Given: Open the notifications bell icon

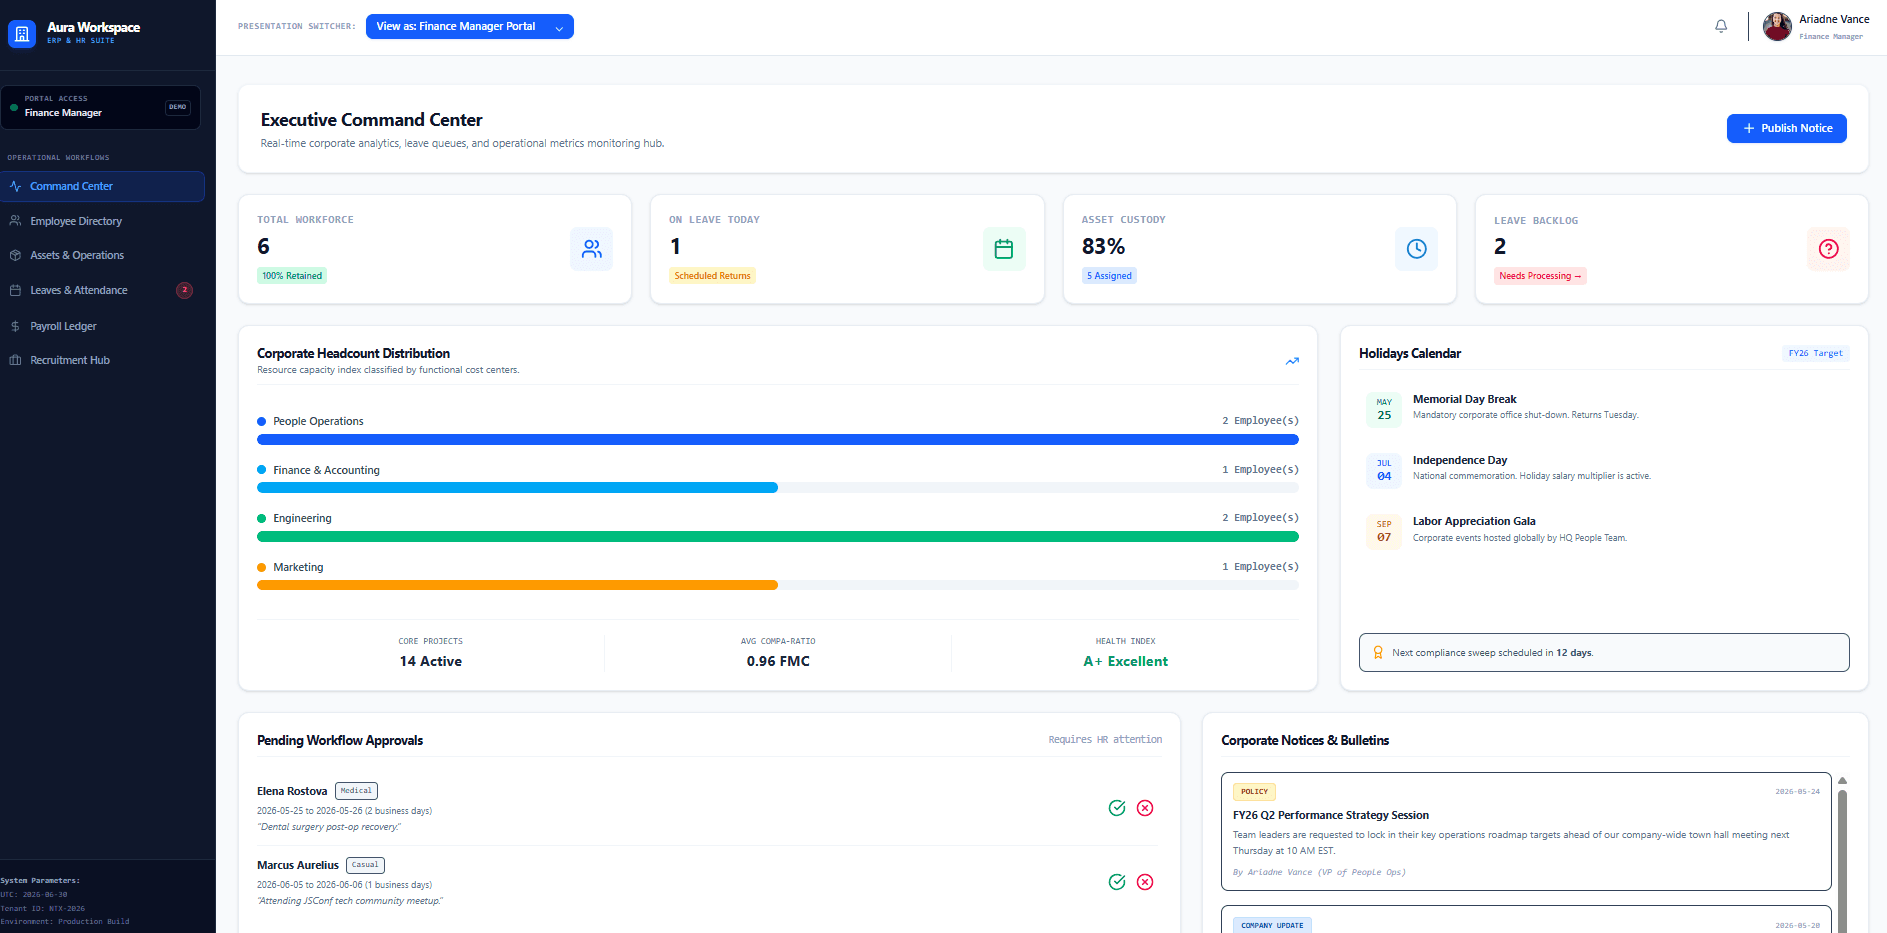Looking at the screenshot, I should point(1721,26).
